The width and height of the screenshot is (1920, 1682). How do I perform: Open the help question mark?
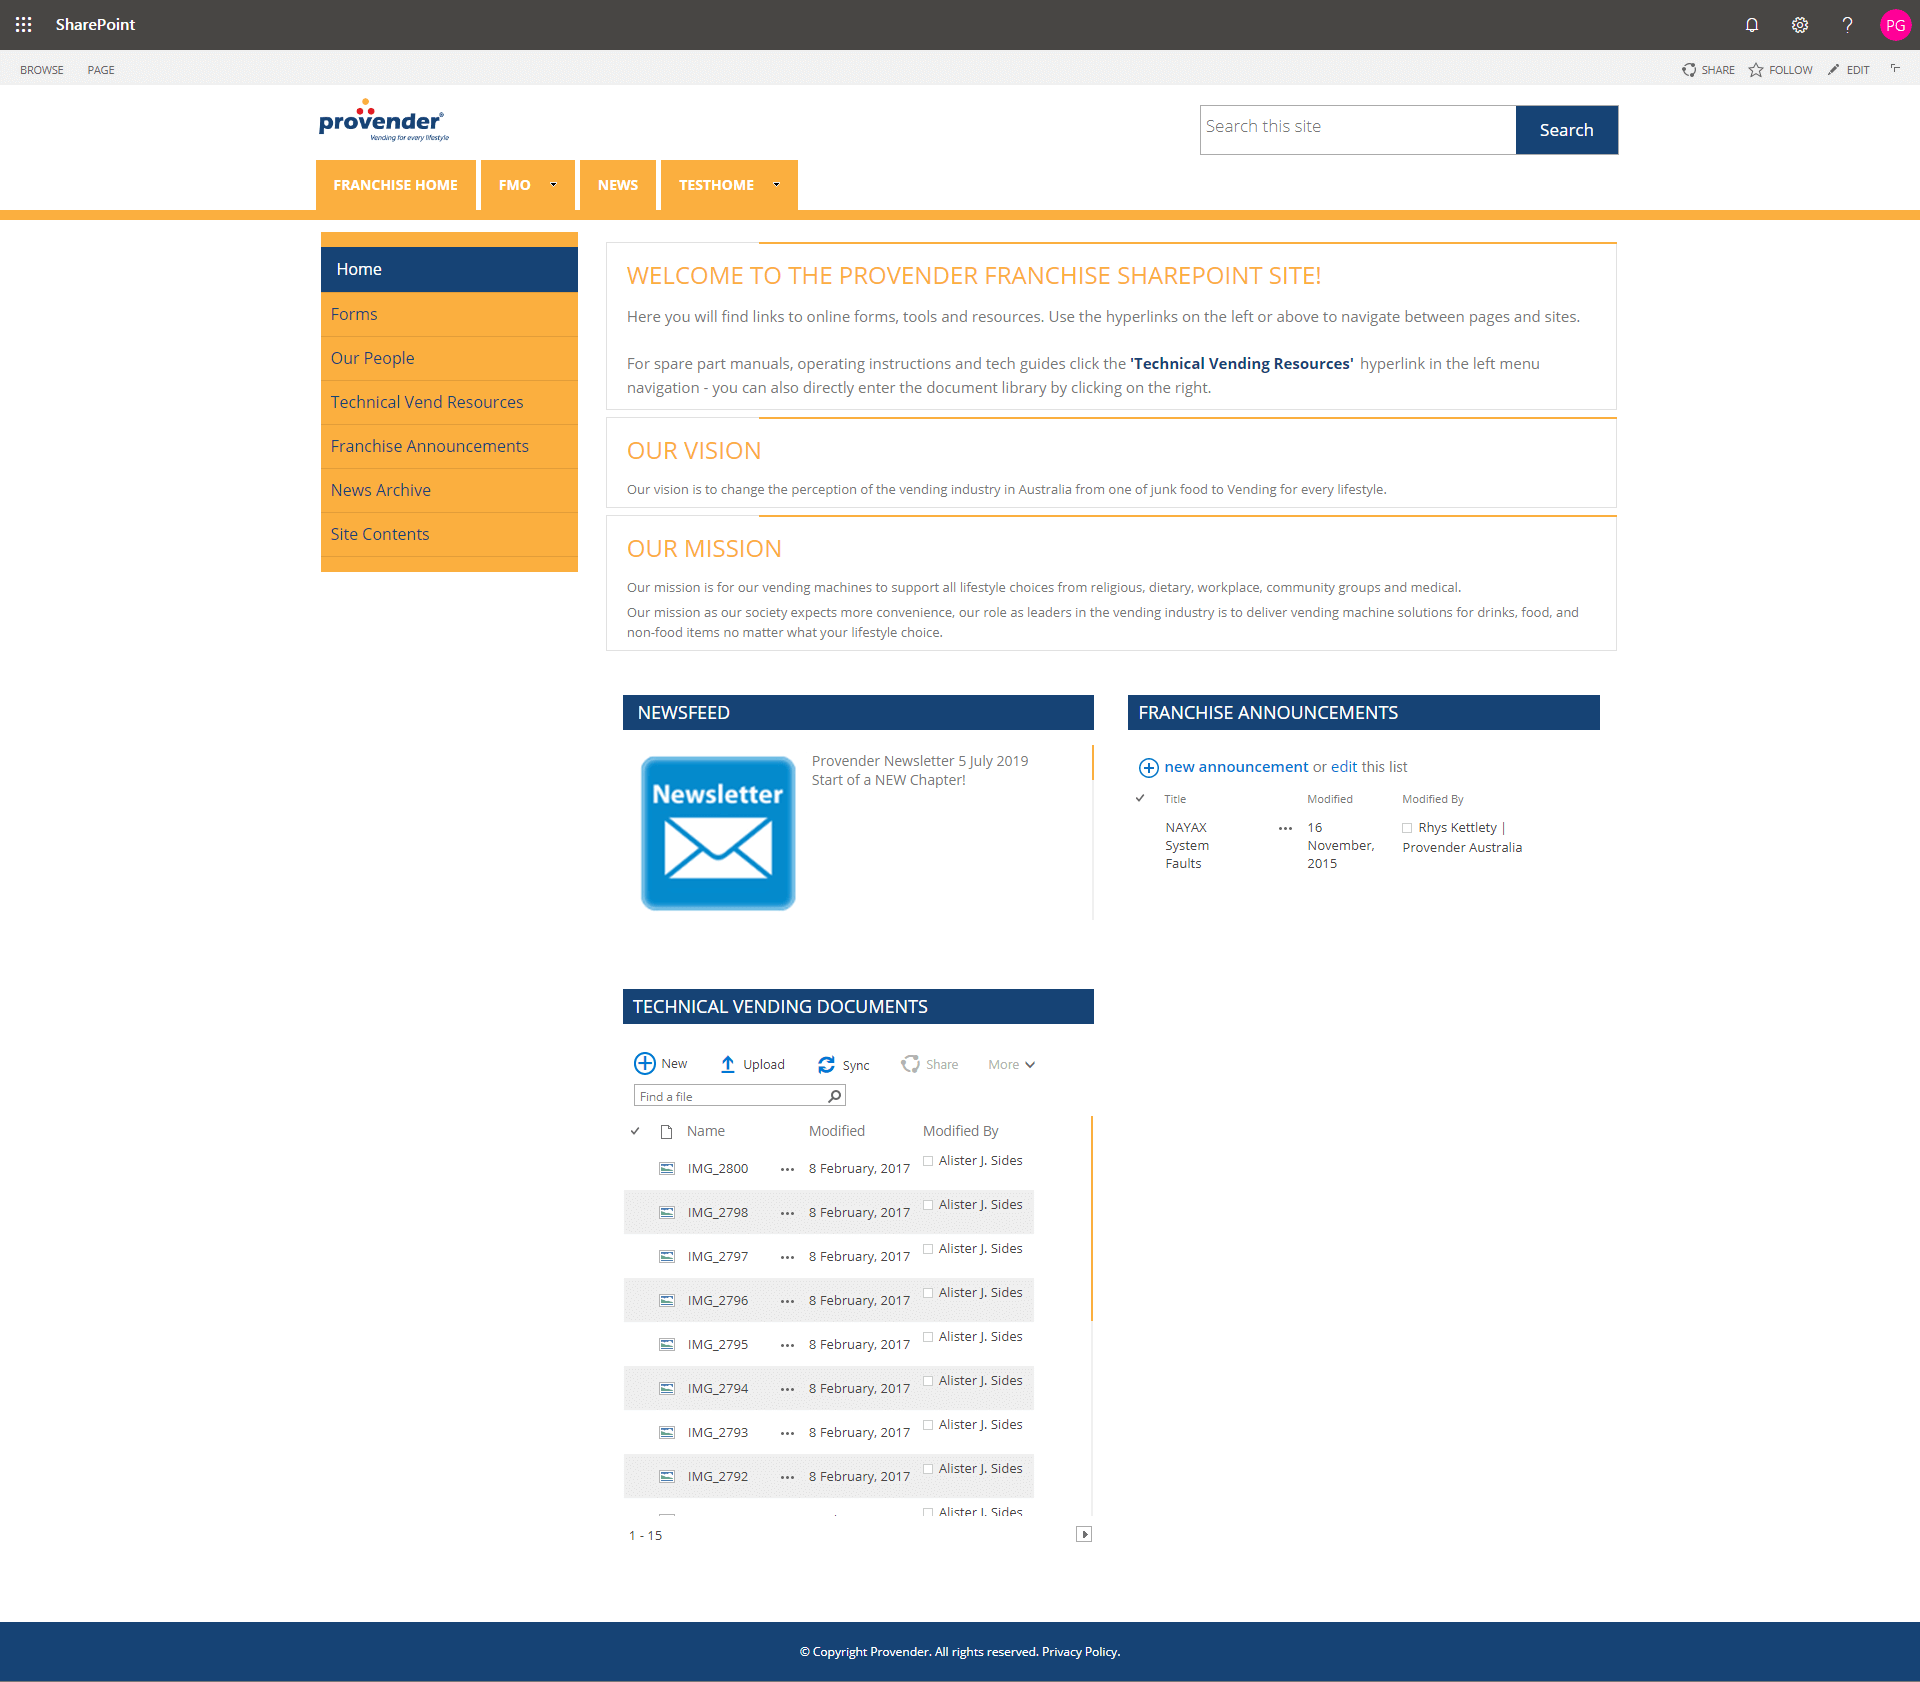coord(1848,25)
